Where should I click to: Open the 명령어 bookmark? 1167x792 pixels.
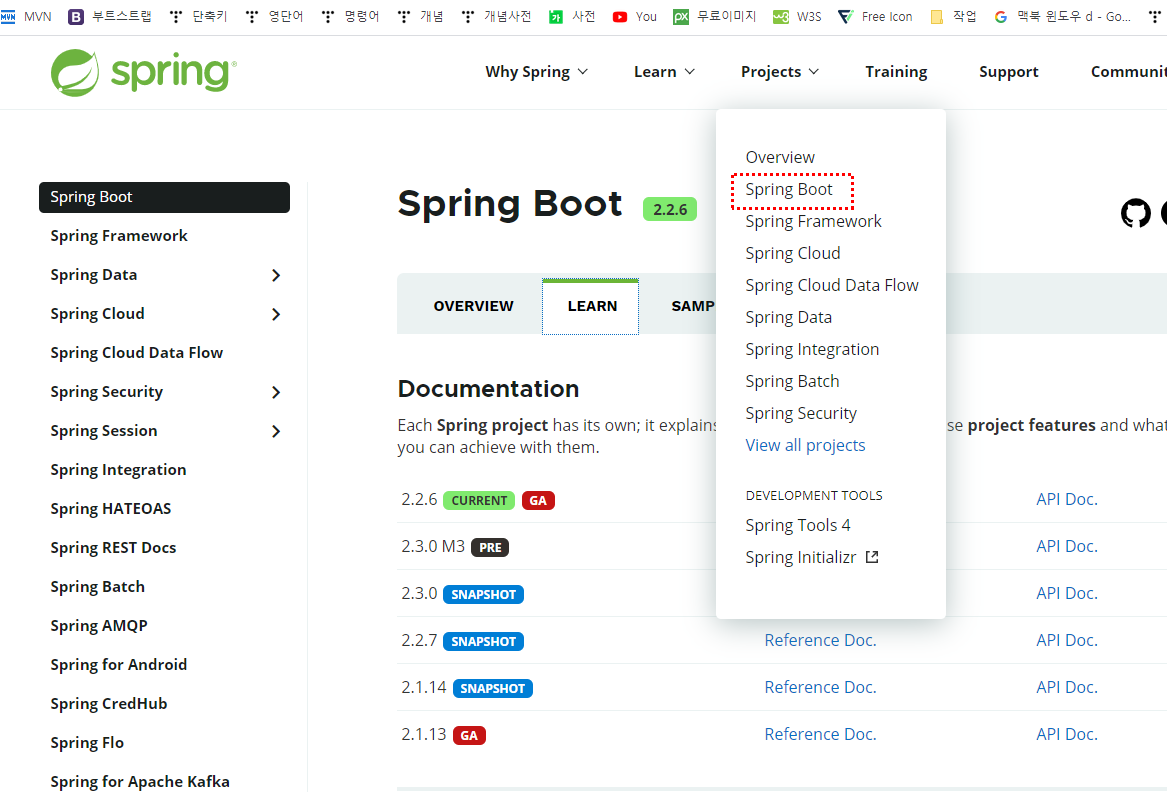point(351,16)
